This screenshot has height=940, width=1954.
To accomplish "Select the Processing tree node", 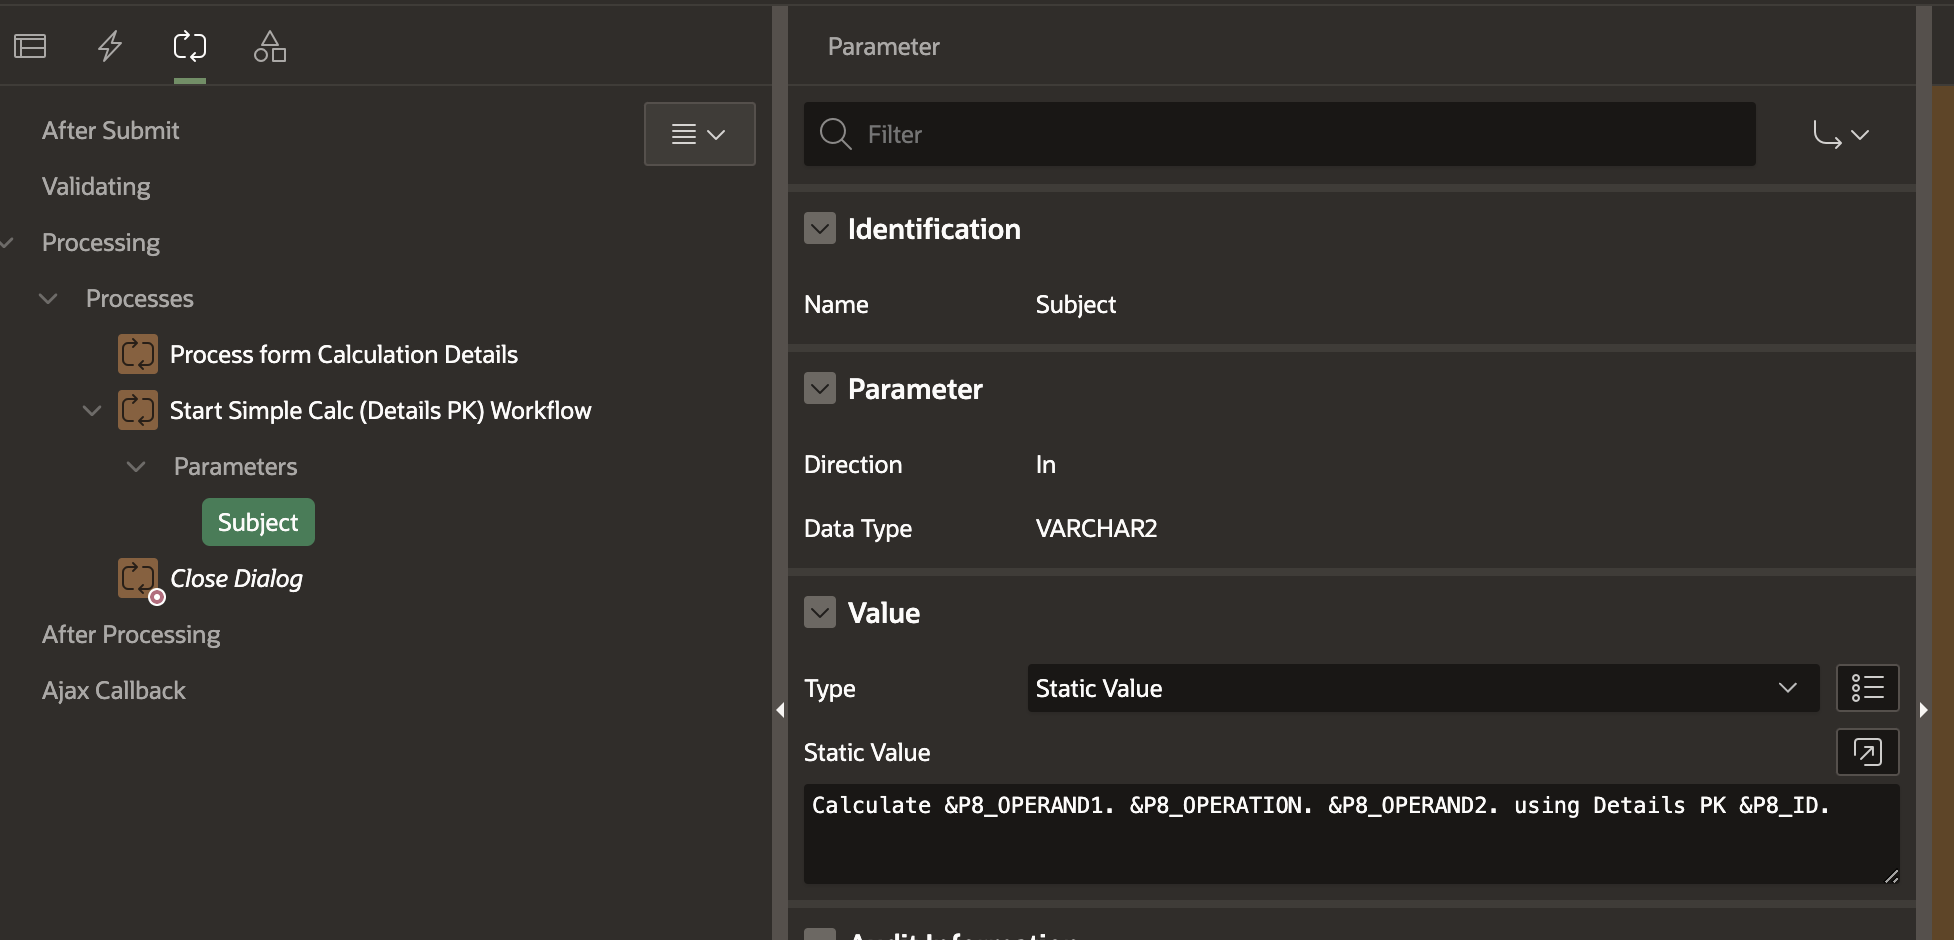I will coord(101,243).
